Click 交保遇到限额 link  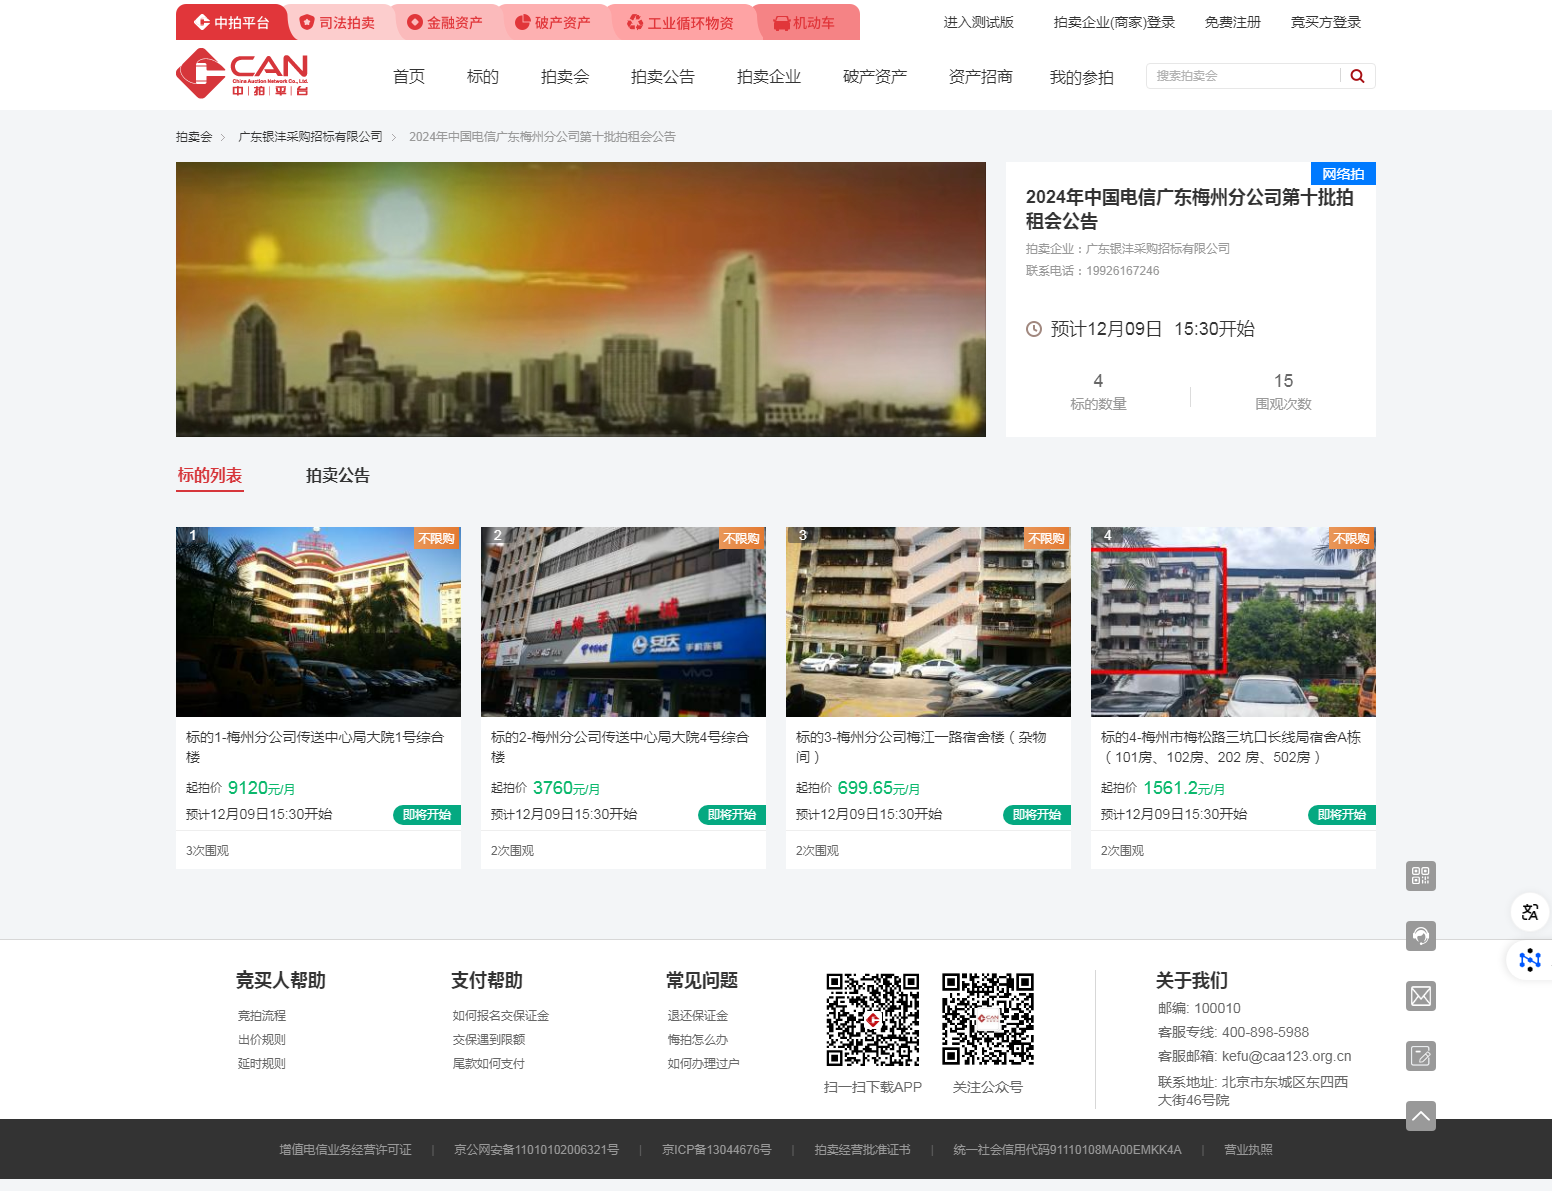point(489,1040)
